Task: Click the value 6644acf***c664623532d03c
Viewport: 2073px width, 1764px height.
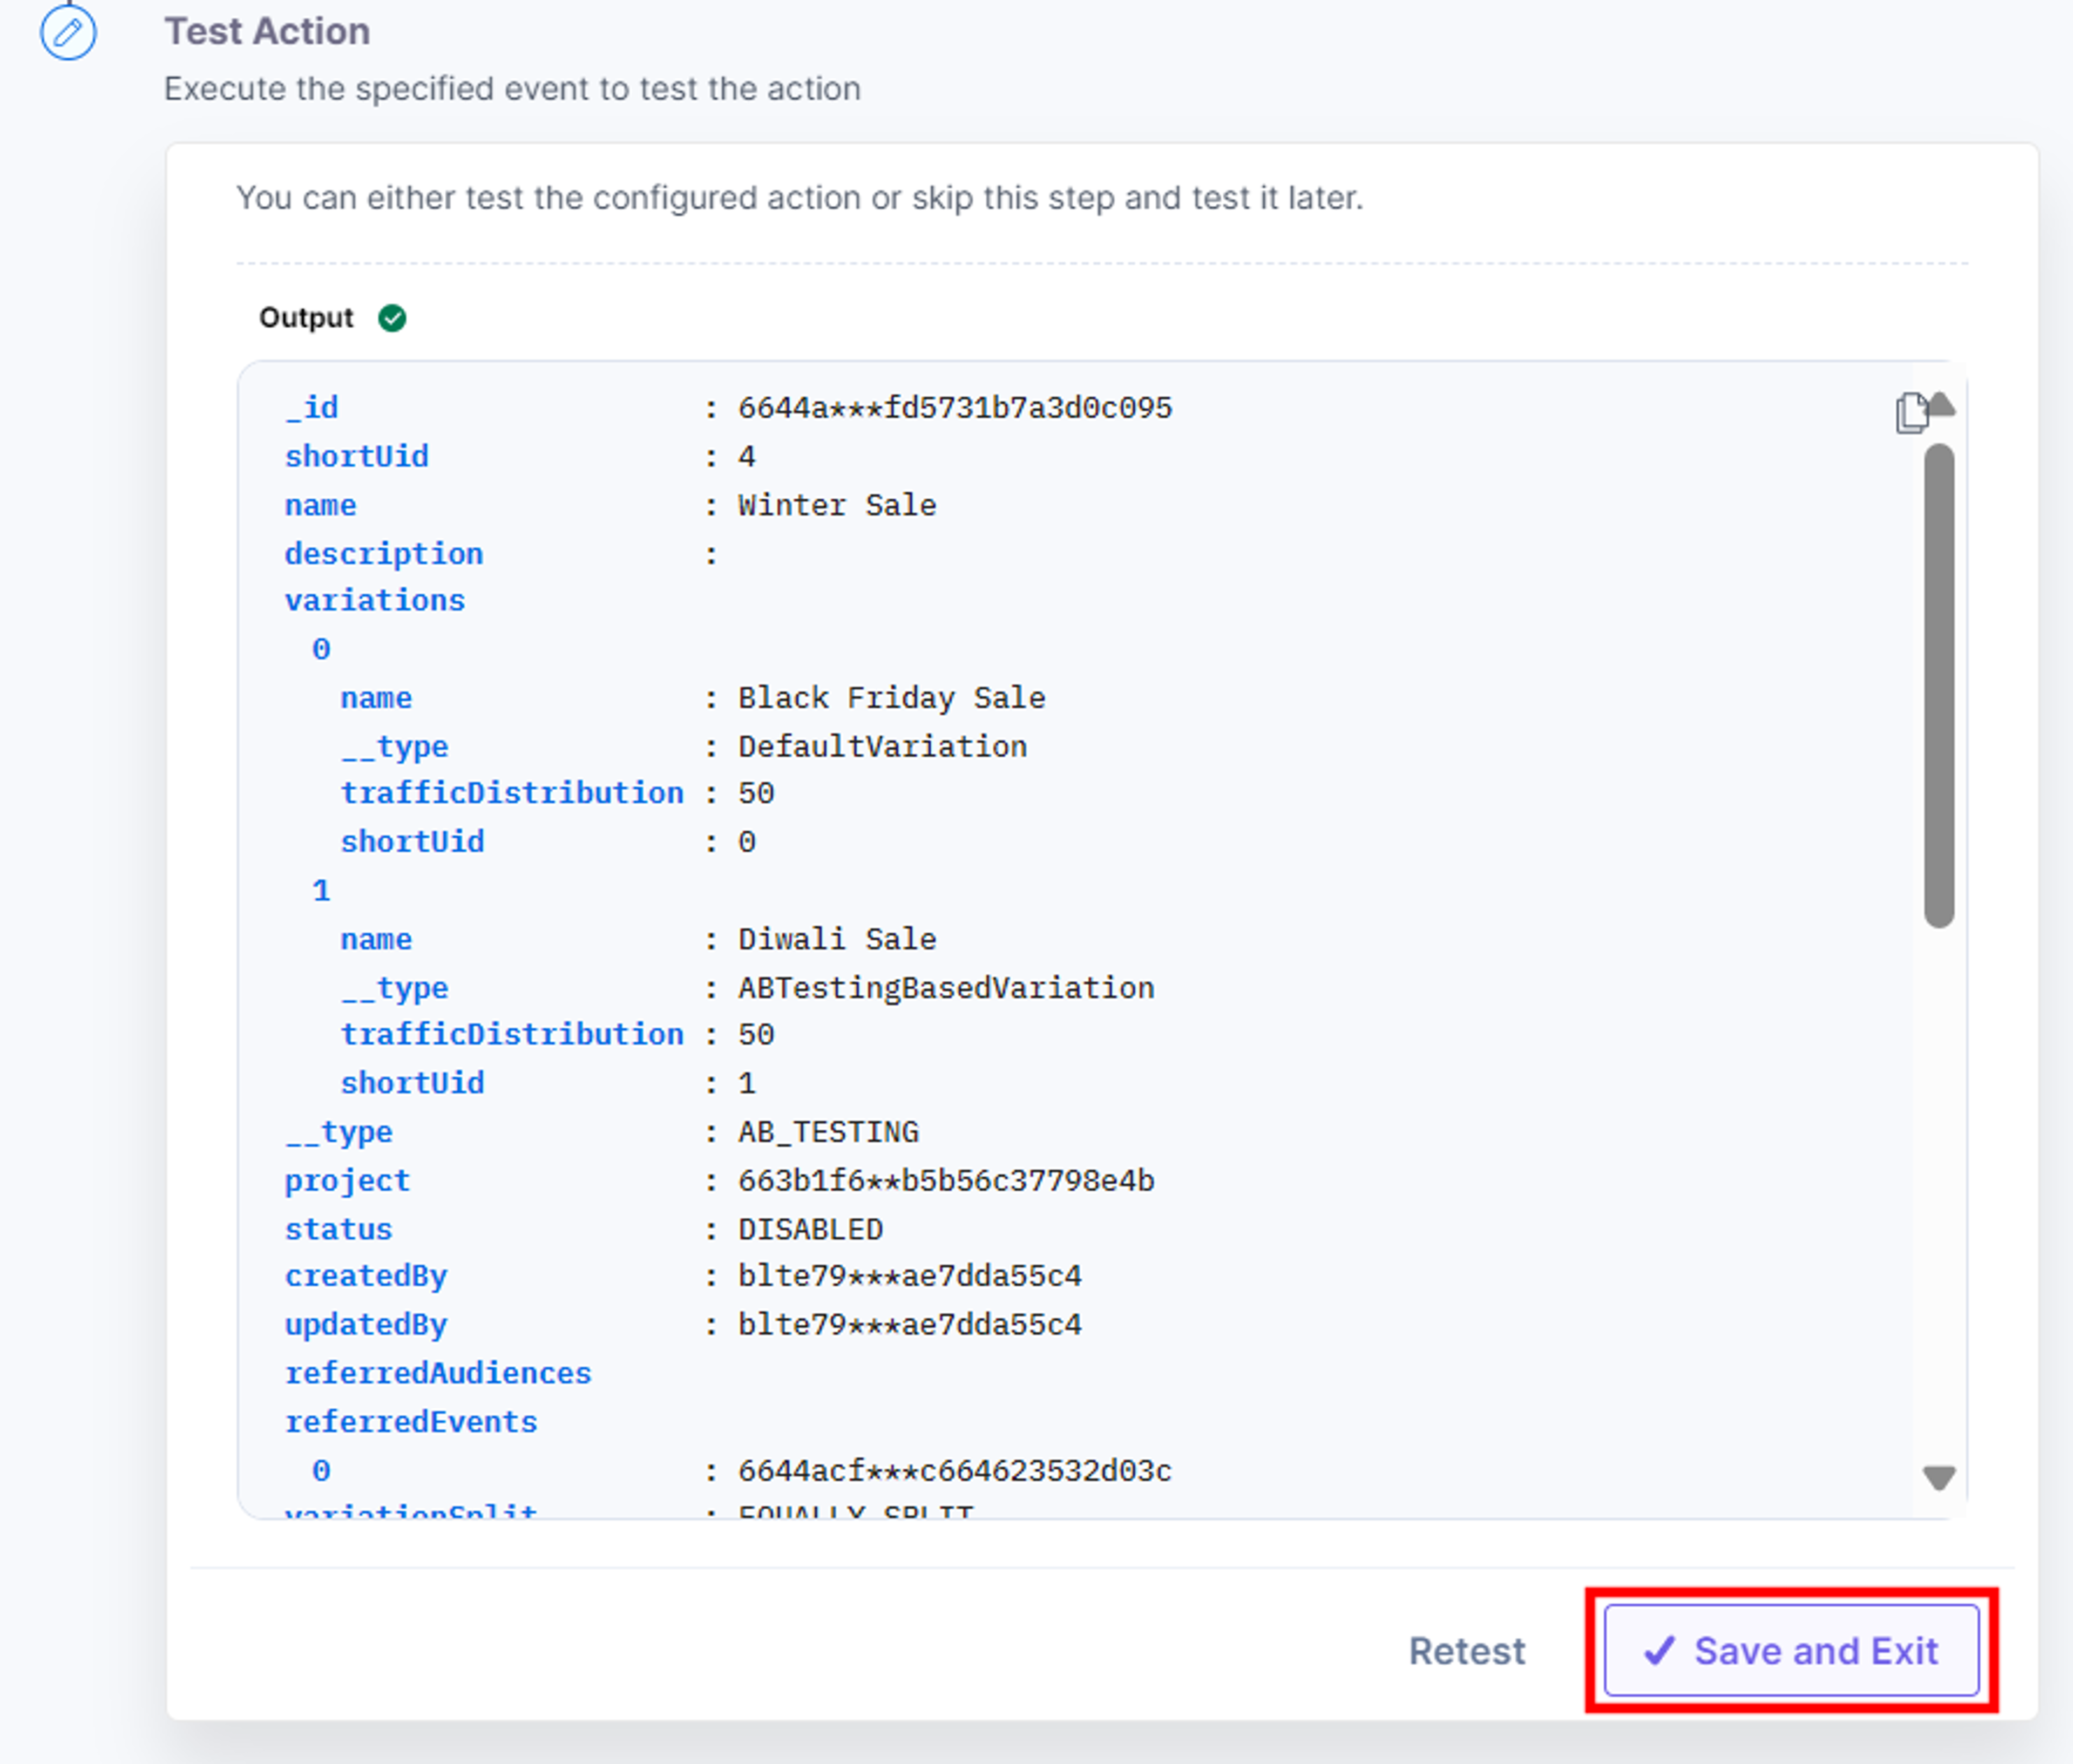Action: click(x=955, y=1471)
